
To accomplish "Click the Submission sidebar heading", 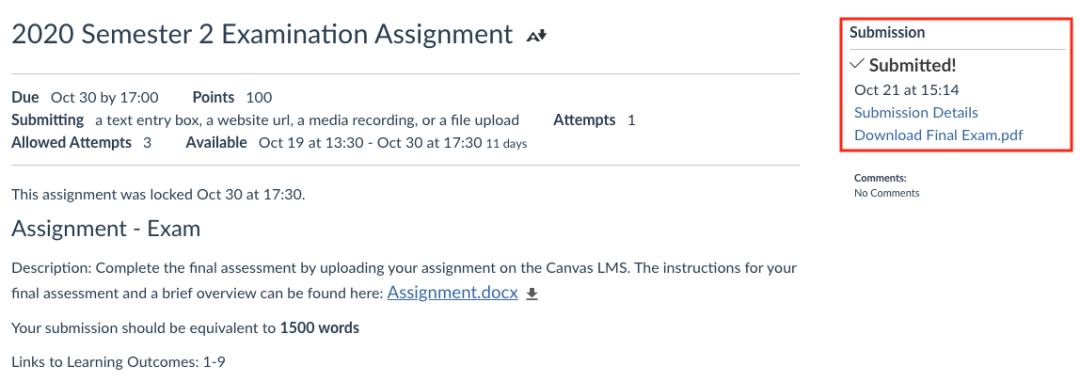I will point(887,32).
